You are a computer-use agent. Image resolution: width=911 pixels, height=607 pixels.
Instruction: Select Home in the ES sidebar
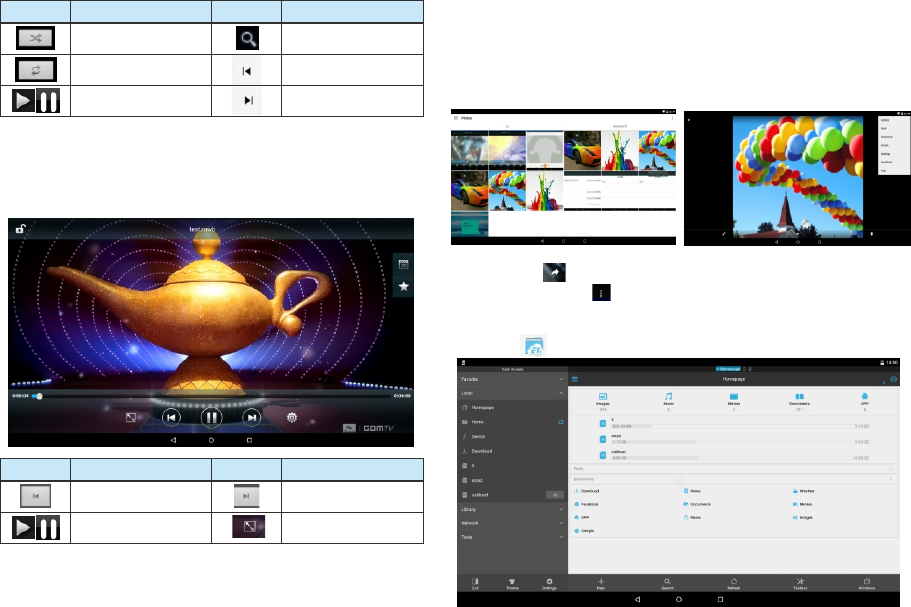coord(512,422)
